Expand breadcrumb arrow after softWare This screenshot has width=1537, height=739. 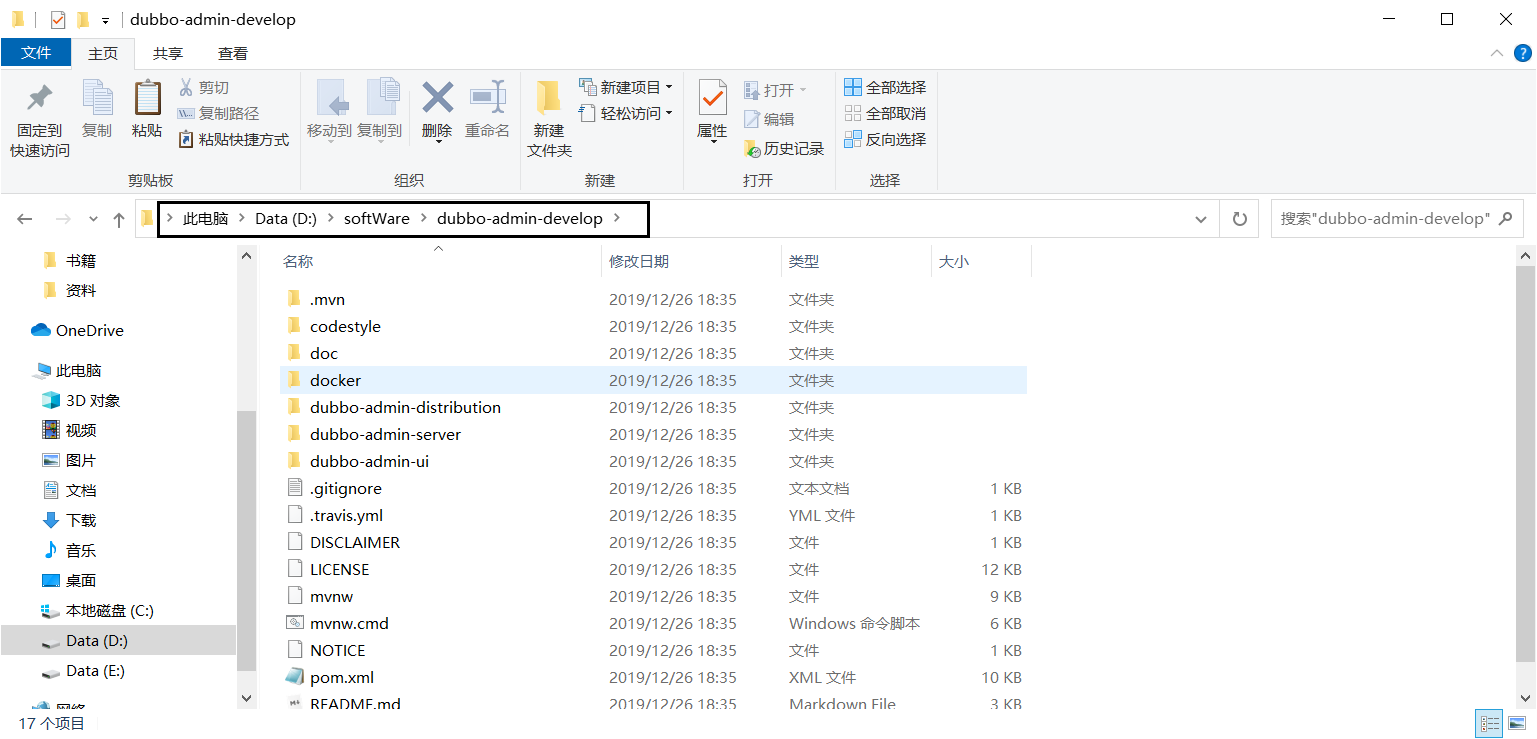coord(424,218)
